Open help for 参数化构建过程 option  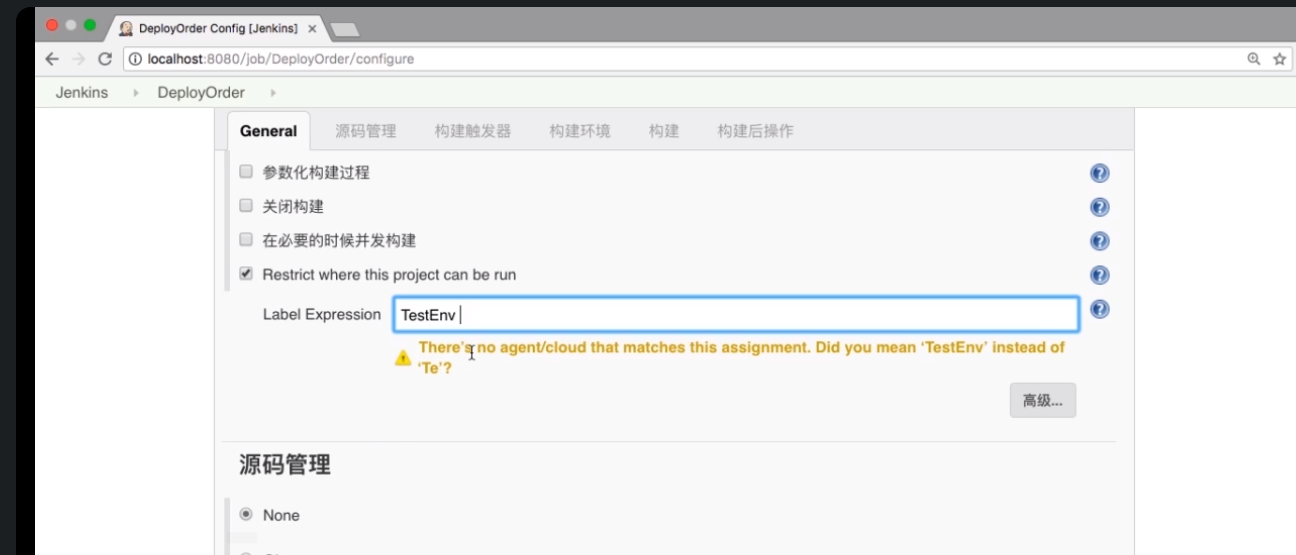tap(1099, 173)
